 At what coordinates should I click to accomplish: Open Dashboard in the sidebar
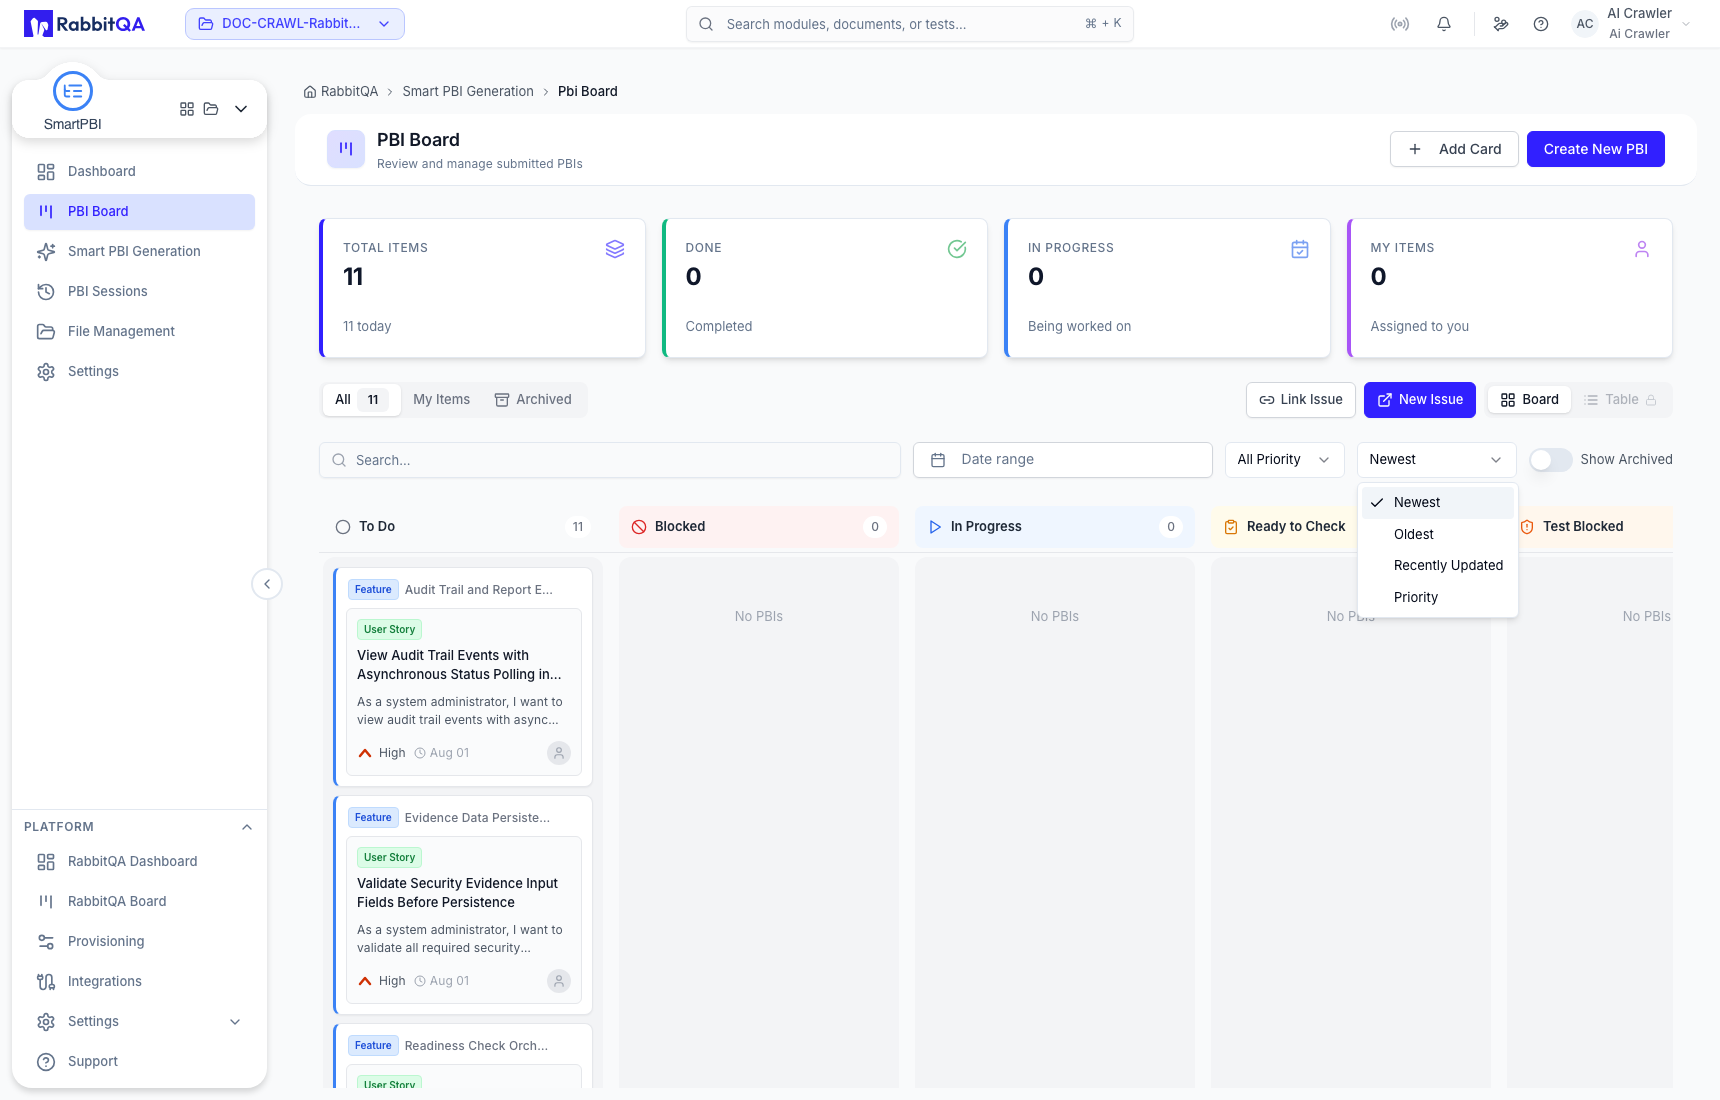(x=139, y=172)
